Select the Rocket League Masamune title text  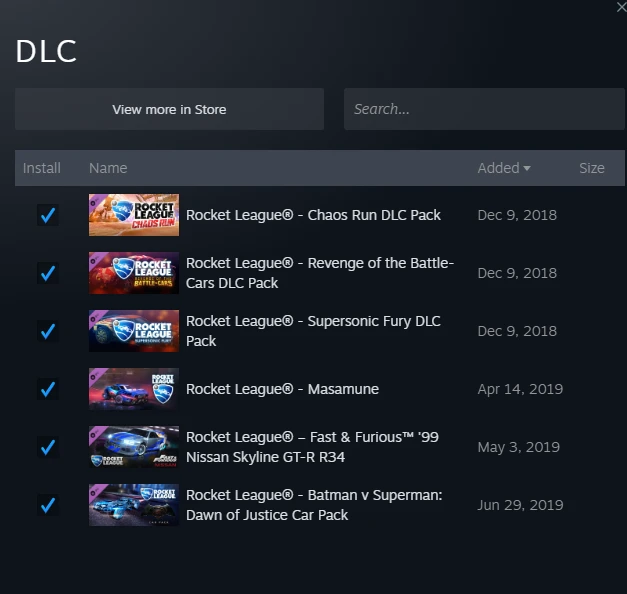(x=282, y=389)
